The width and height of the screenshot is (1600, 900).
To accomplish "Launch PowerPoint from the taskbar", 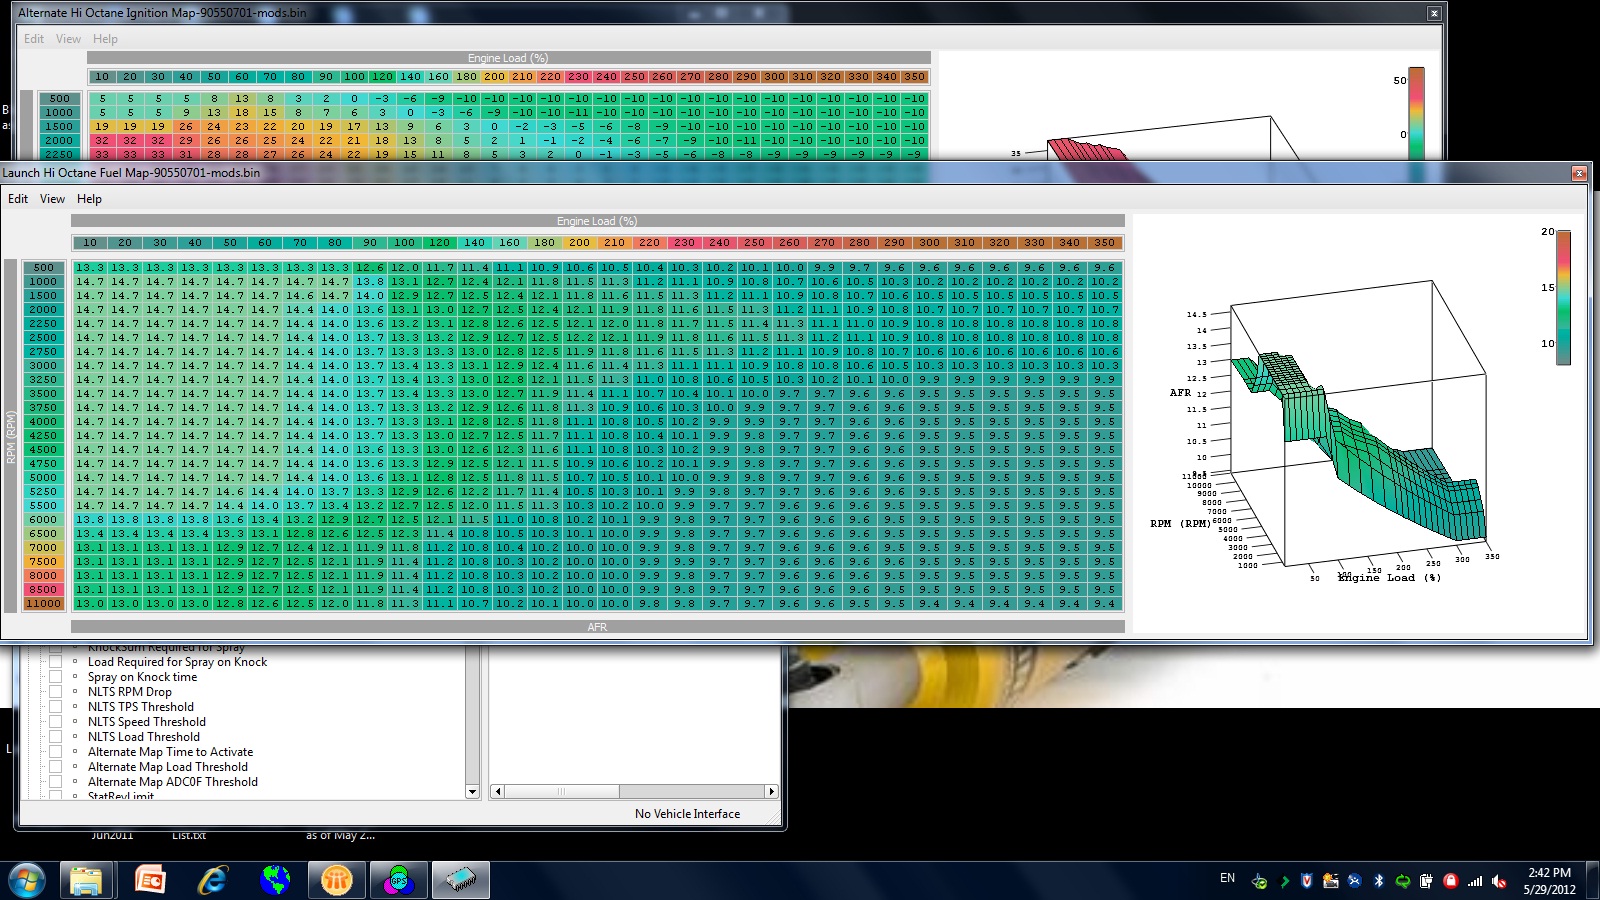I will [150, 880].
